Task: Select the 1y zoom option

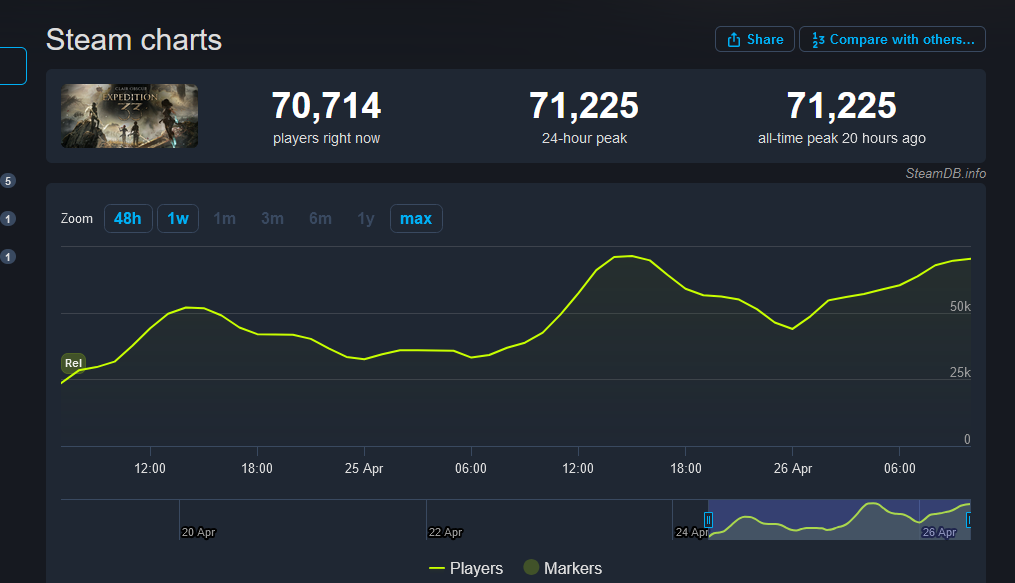Action: tap(366, 219)
